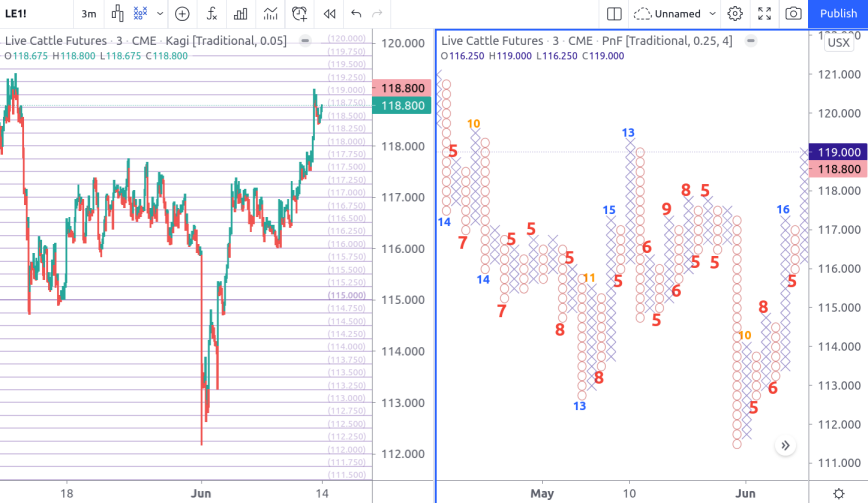The height and width of the screenshot is (503, 868).
Task: Take a chart snapshot with camera icon
Action: click(x=793, y=14)
